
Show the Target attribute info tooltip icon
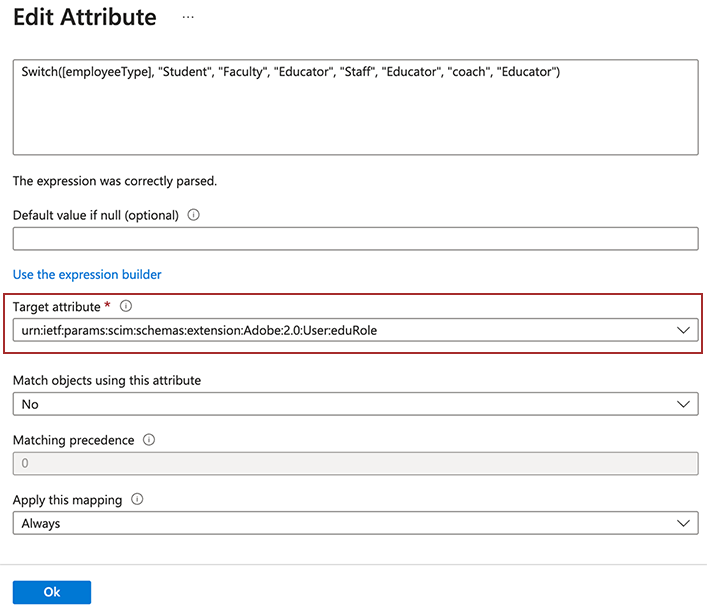(126, 307)
